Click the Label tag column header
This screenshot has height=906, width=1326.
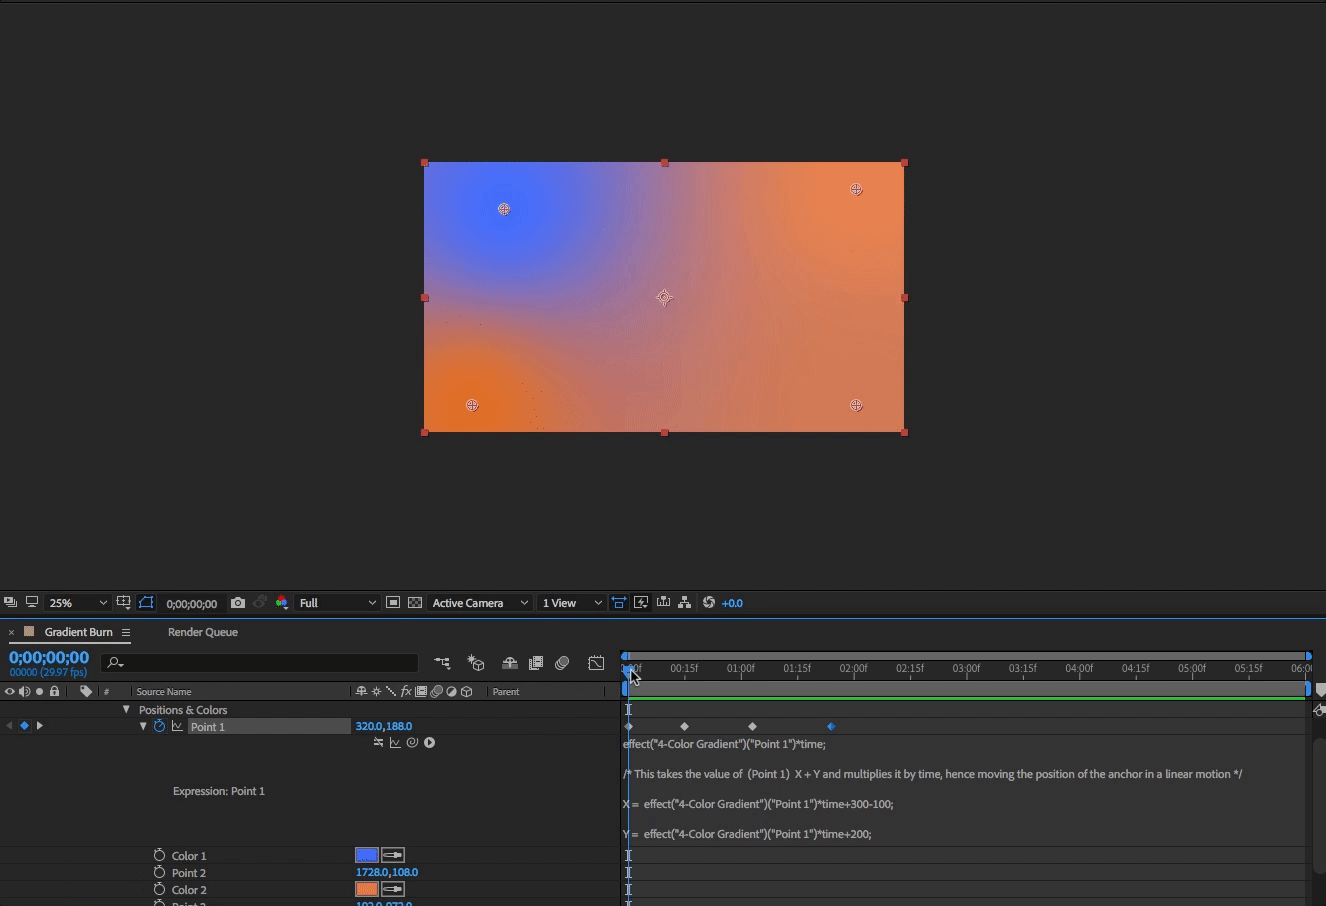(86, 691)
